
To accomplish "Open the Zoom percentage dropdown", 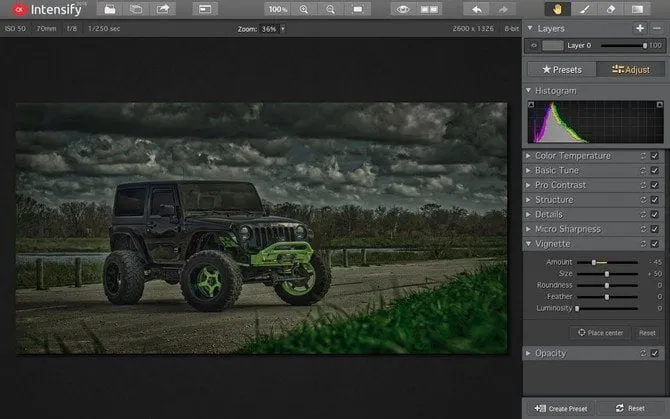I will [x=283, y=29].
